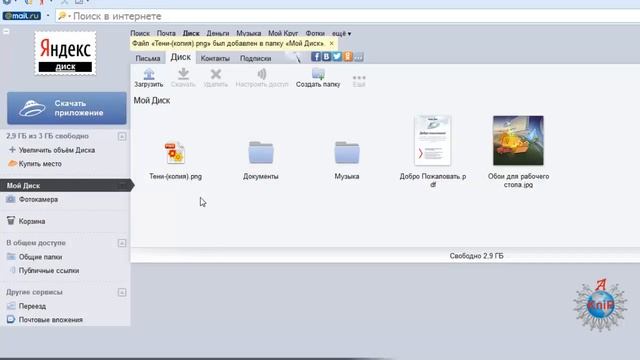The image size is (640, 360).
Task: Click the Twitter share icon
Action: [337, 56]
